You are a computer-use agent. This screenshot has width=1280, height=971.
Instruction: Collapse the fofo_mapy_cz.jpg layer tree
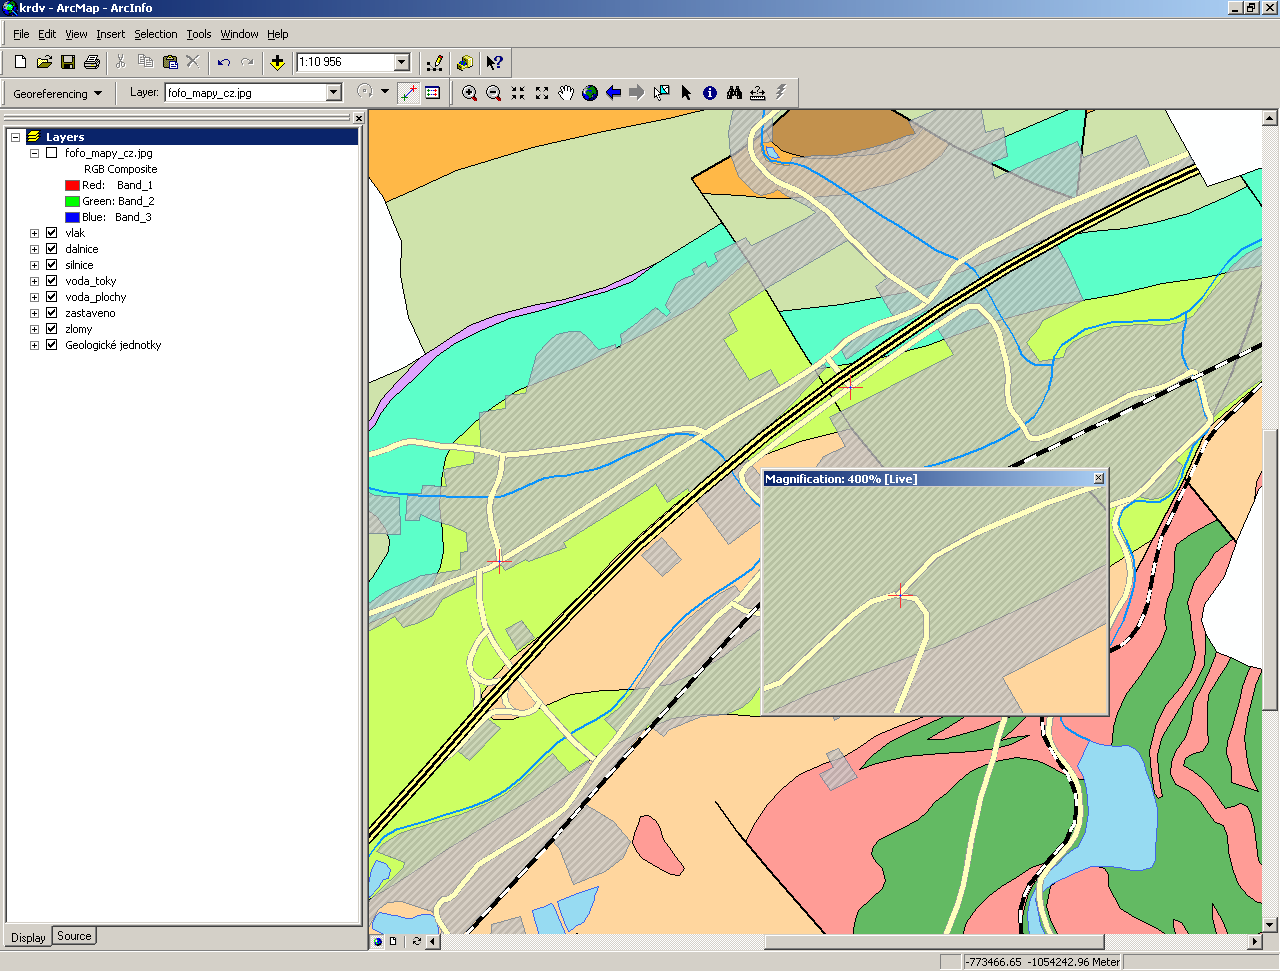click(x=34, y=153)
